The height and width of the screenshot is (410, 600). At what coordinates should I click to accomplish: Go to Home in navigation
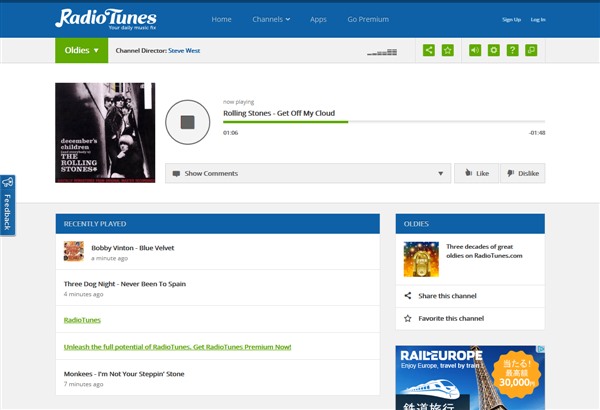221,19
